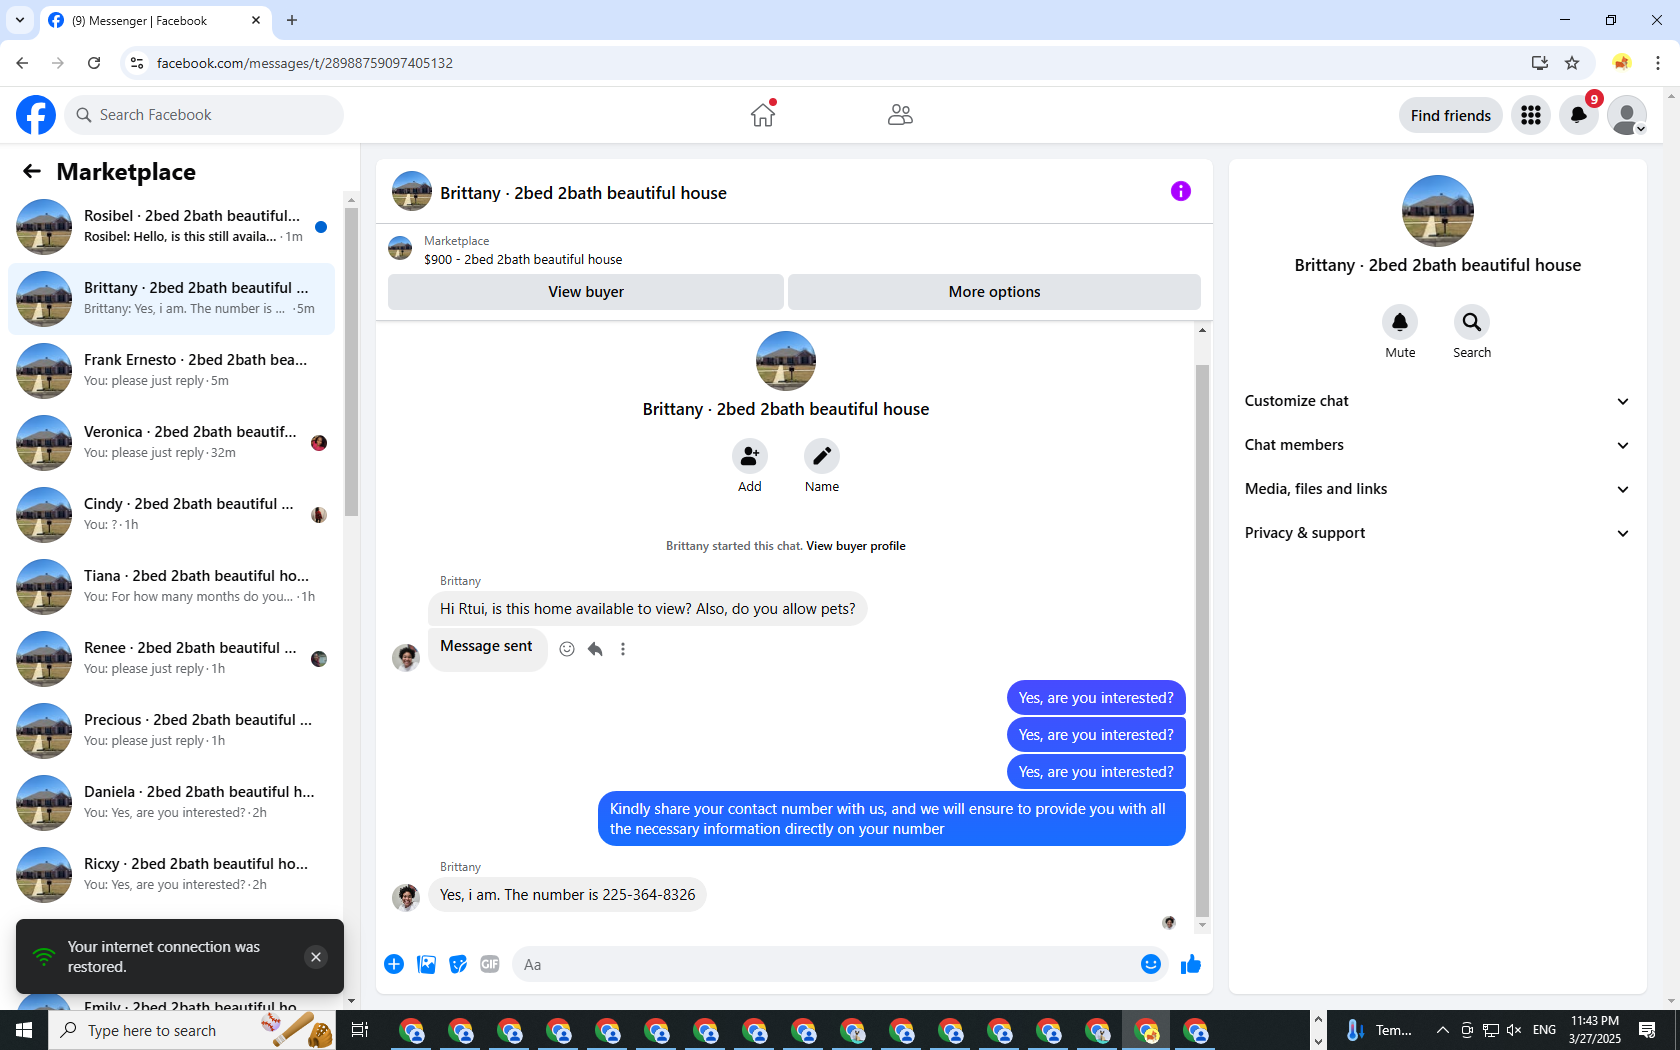This screenshot has height=1050, width=1680.
Task: Click Brittany's chat header thumbnail
Action: tap(412, 191)
